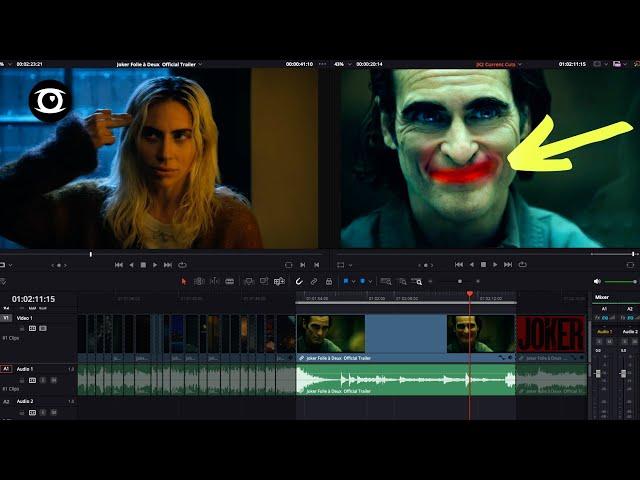Click the Detail Zoom icon
This screenshot has width=640, height=480.
pos(402,281)
